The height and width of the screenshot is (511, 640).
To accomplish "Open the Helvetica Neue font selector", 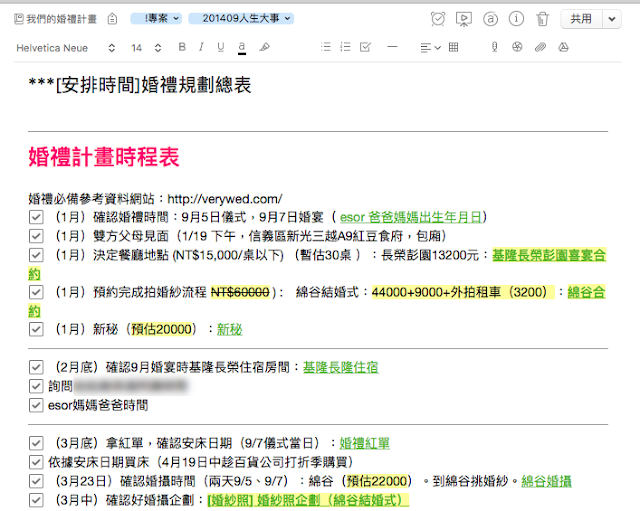I will (x=66, y=48).
